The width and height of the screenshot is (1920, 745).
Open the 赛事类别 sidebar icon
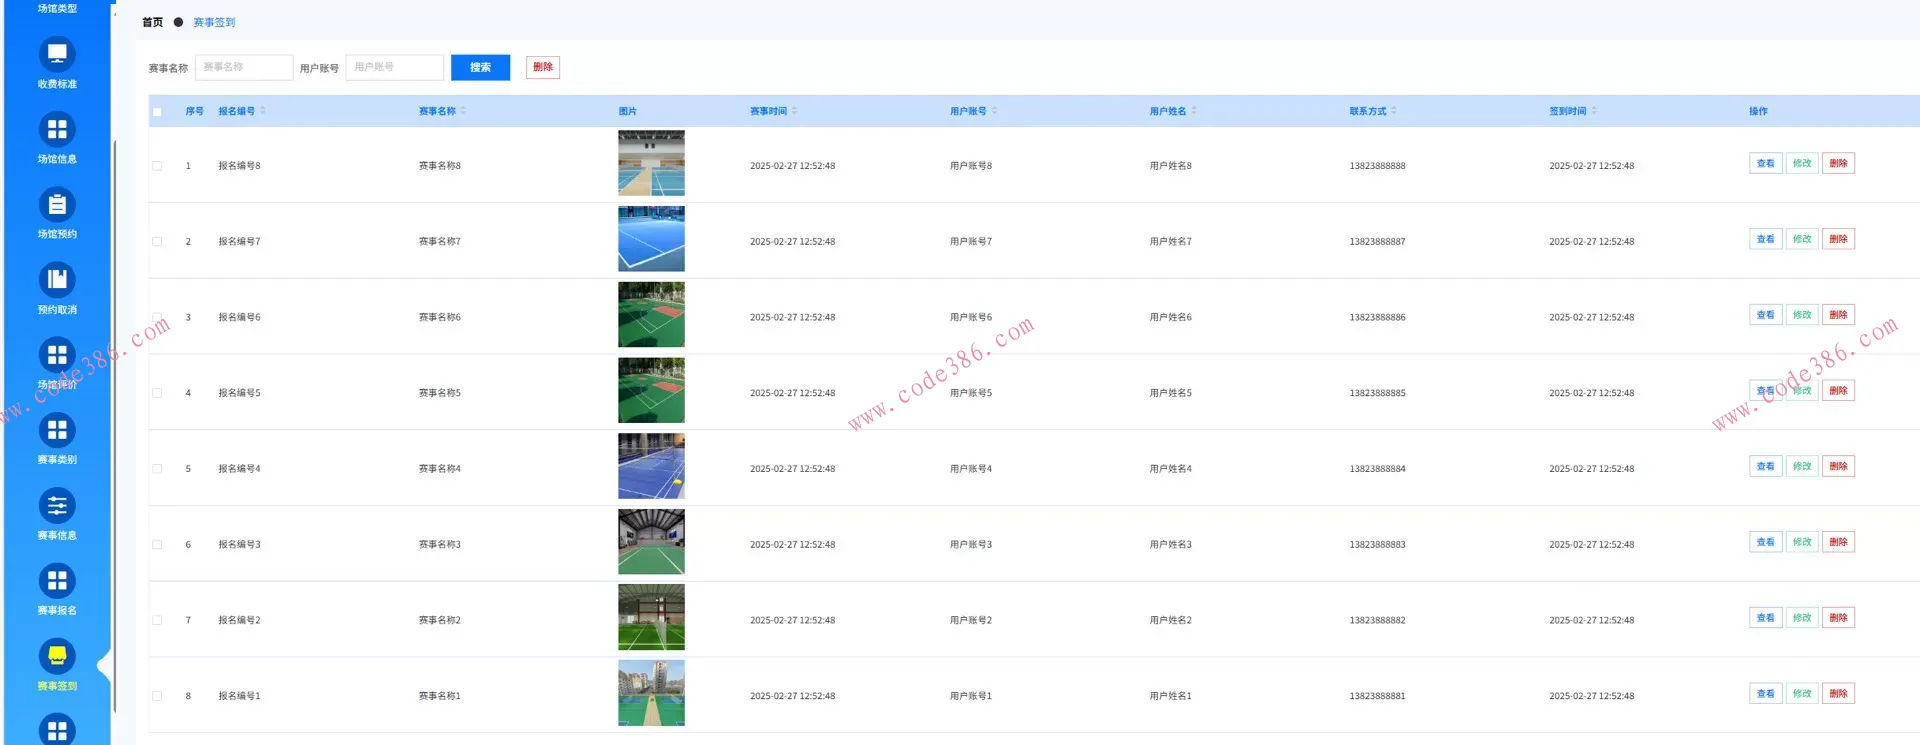(57, 430)
